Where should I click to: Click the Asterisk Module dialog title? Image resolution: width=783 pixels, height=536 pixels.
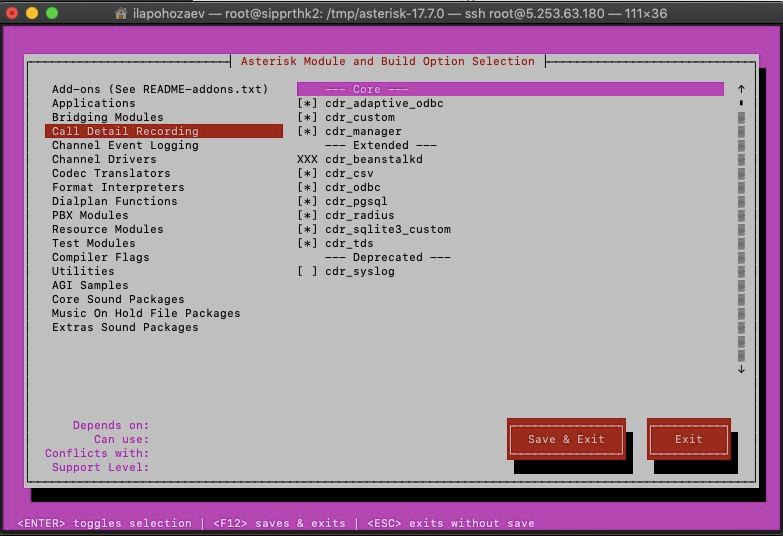click(388, 61)
